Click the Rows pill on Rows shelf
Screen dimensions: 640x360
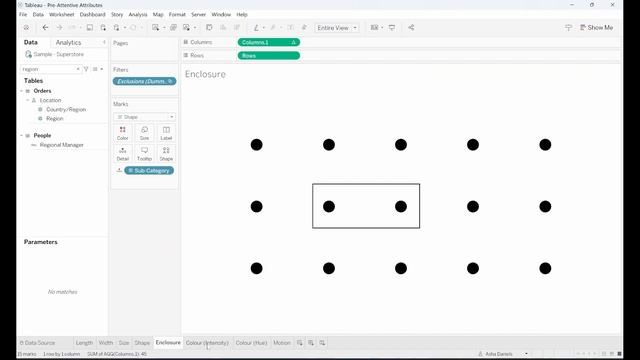[x=269, y=56]
